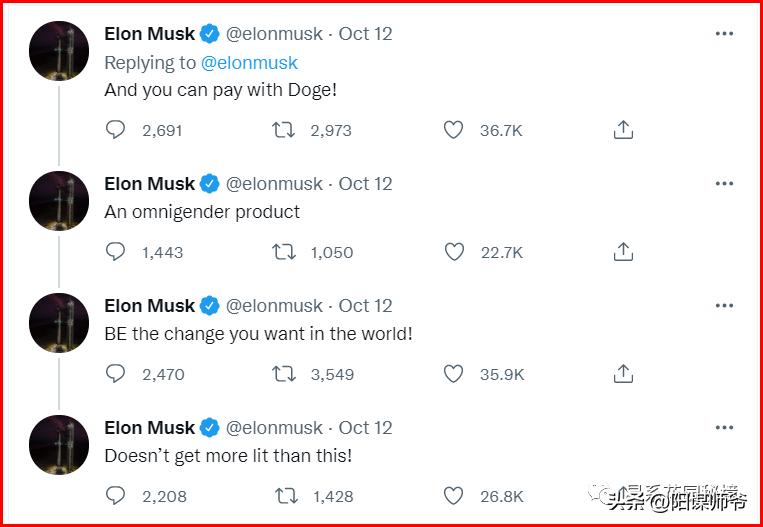Screen dimensions: 763x527
Task: Share the "An omnigender product" tweet
Action: coord(623,252)
